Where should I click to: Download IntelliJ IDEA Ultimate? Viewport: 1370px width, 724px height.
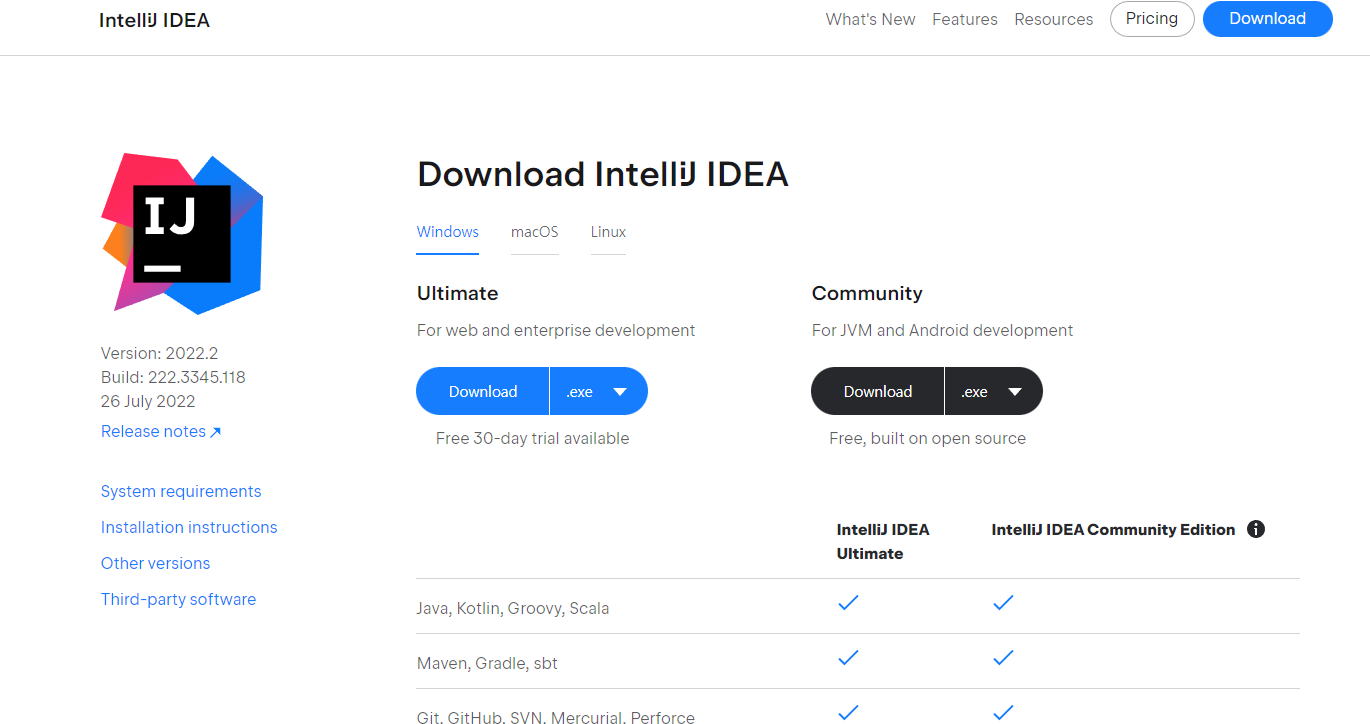(483, 391)
